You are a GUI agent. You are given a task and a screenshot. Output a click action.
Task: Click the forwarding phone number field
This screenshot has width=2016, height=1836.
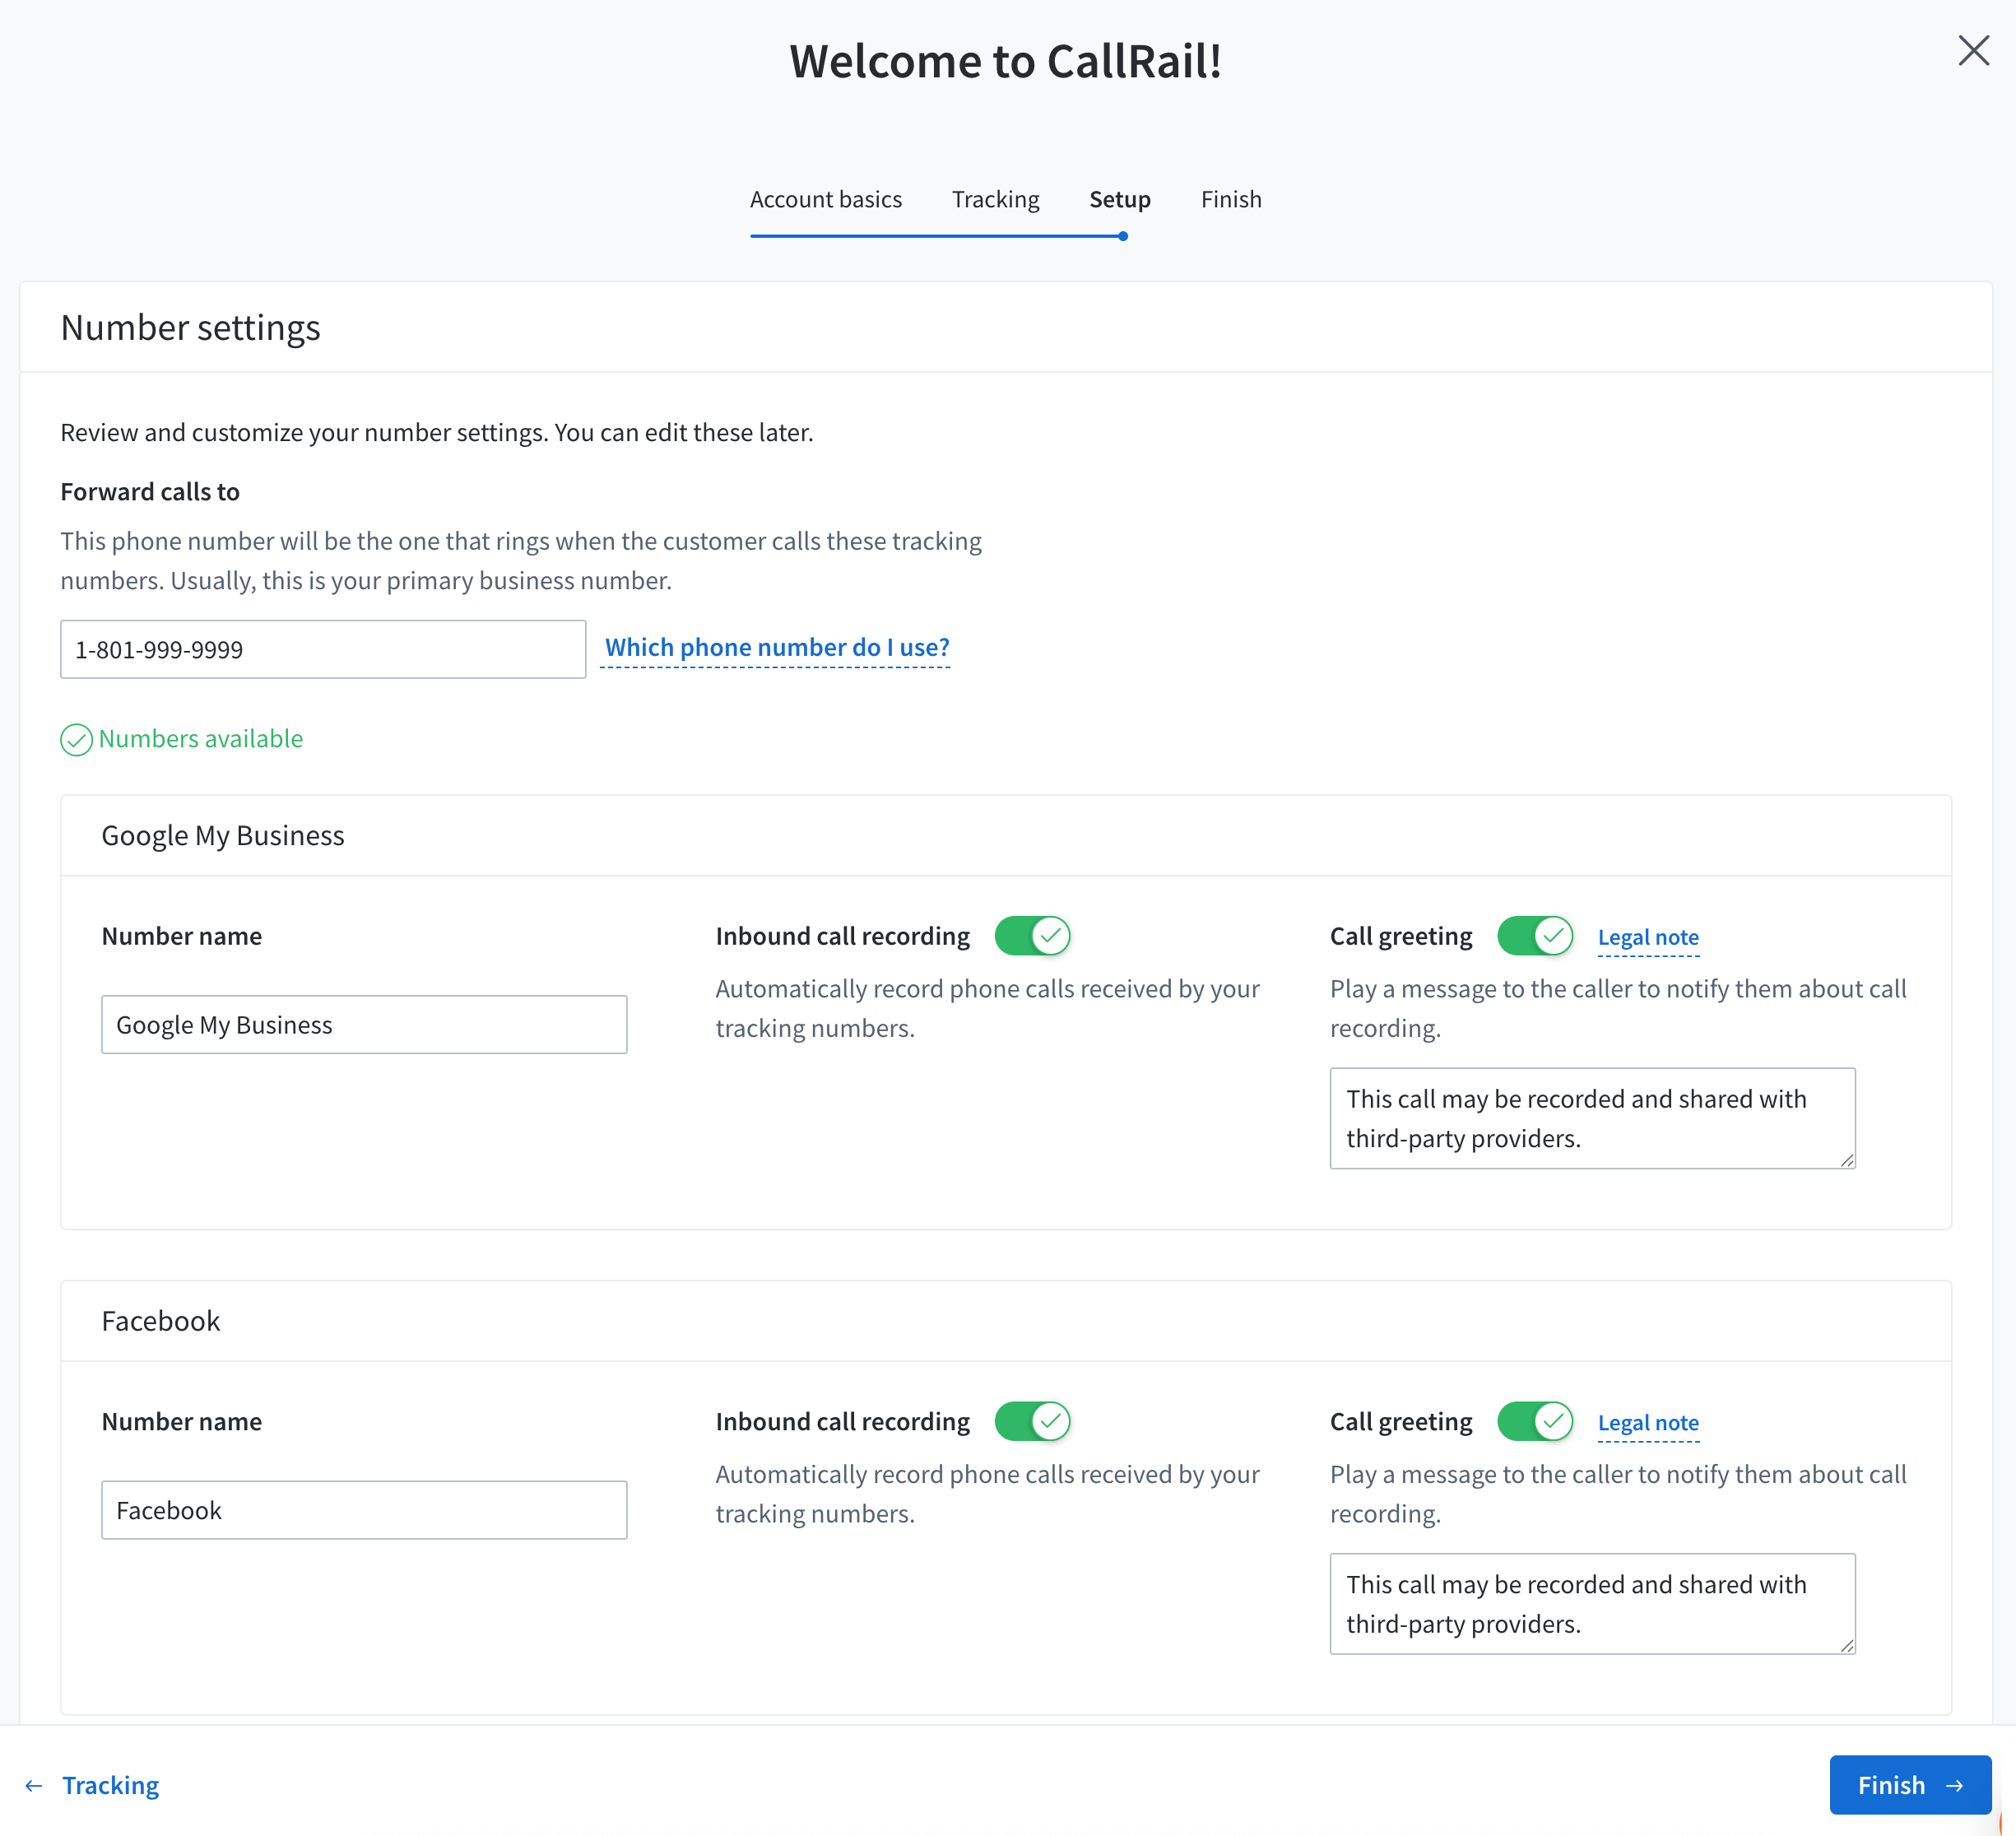click(x=322, y=649)
